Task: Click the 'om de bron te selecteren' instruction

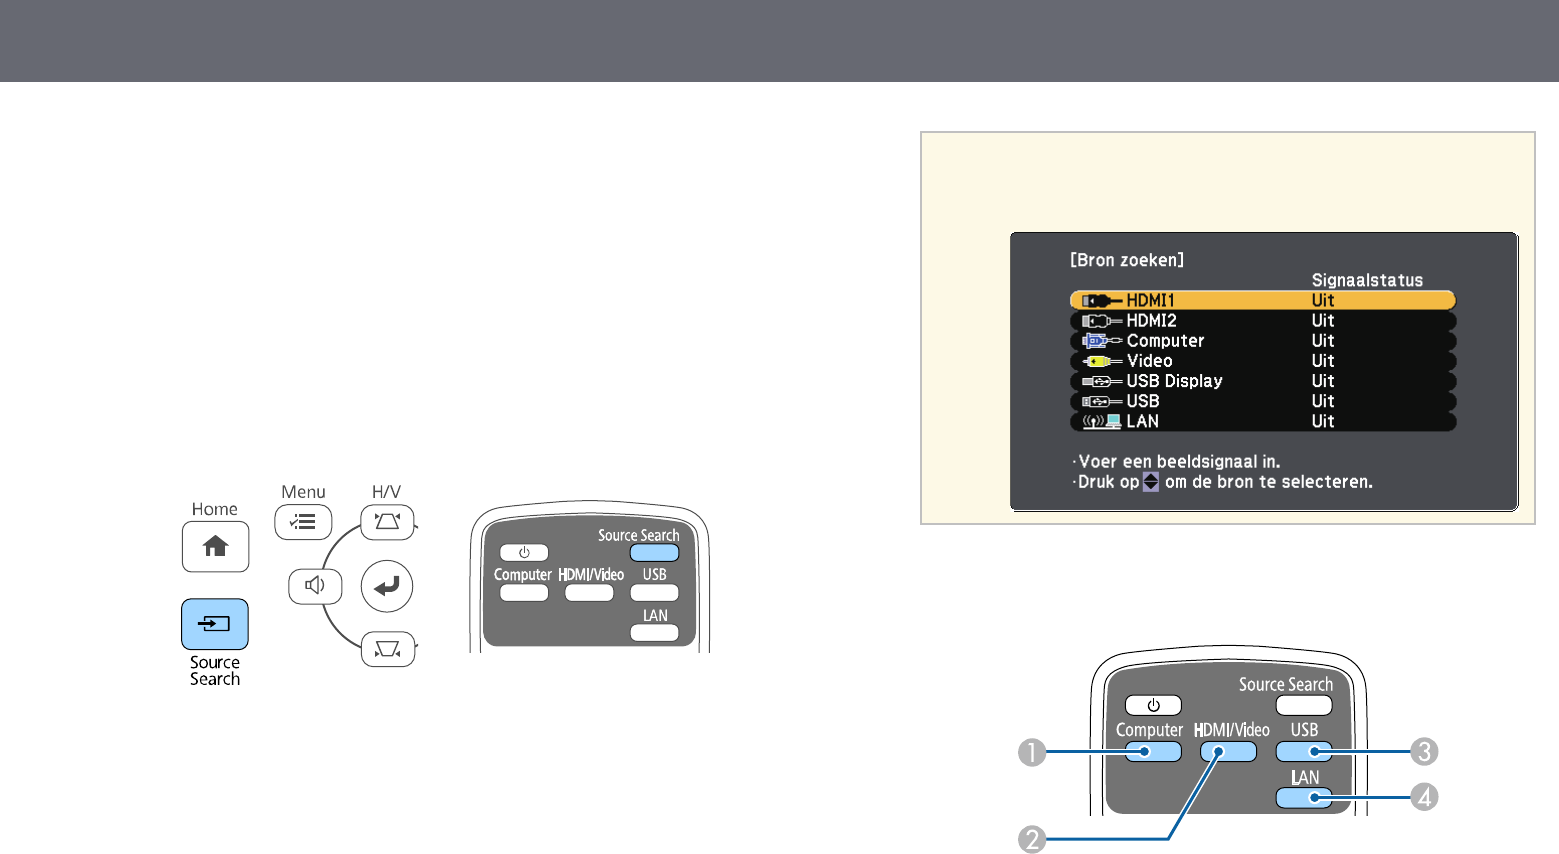Action: [x=1268, y=482]
